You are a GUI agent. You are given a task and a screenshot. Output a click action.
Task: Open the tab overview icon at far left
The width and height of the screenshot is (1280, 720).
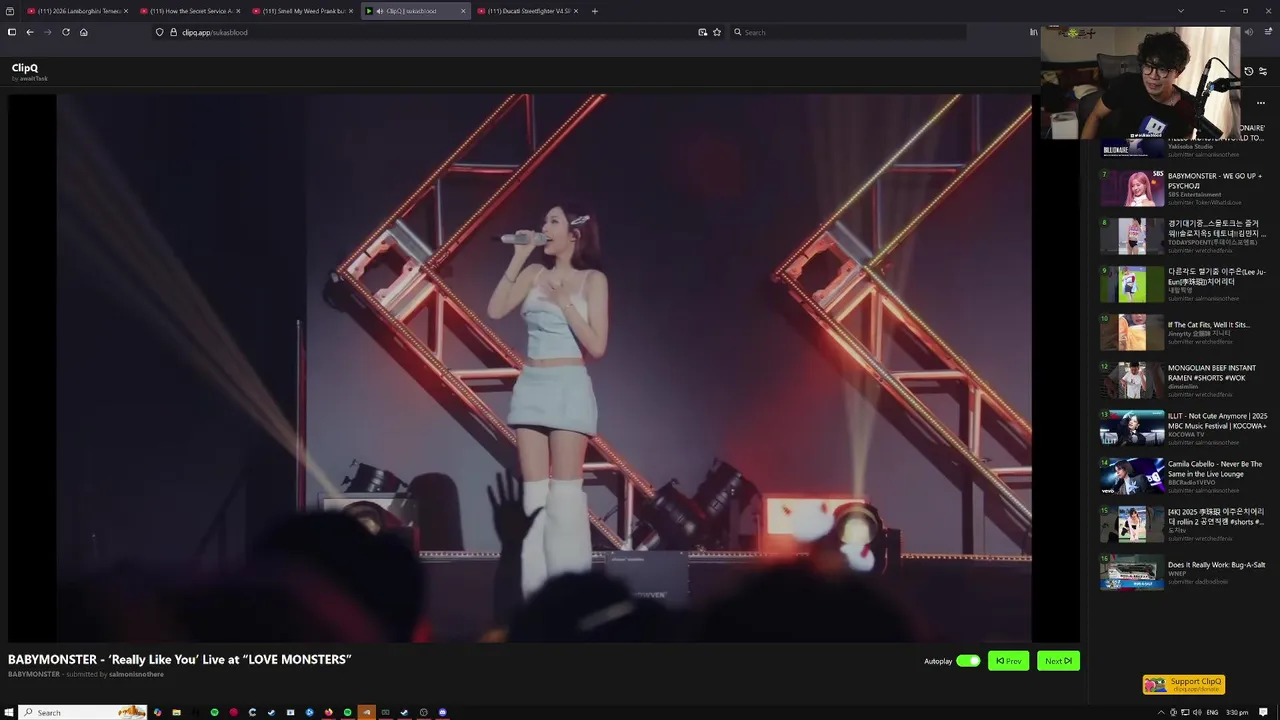pos(10,11)
